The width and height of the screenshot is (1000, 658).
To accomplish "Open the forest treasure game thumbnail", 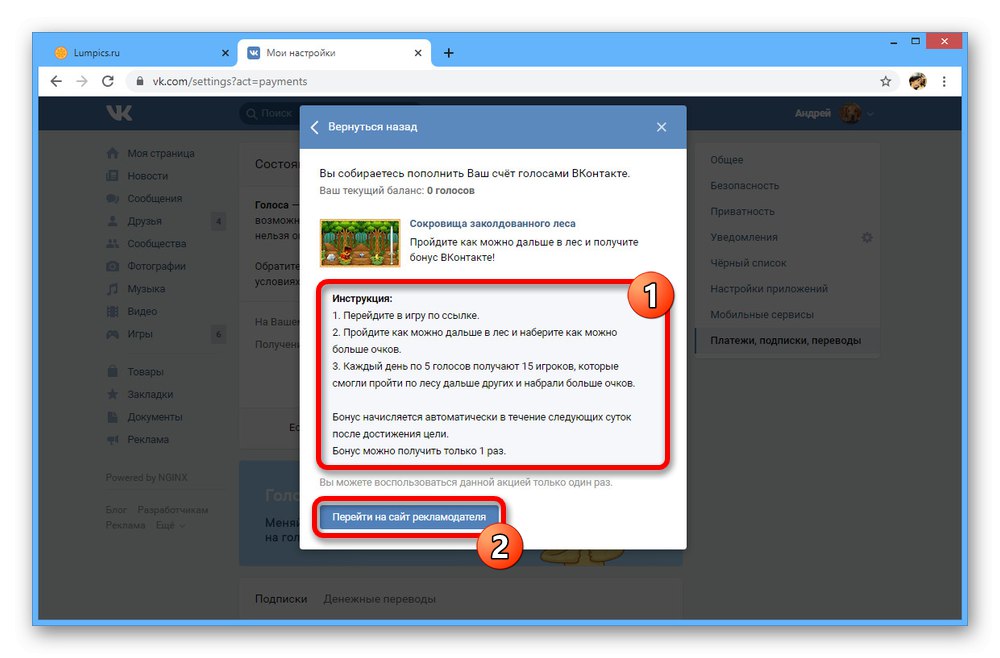I will (x=360, y=242).
